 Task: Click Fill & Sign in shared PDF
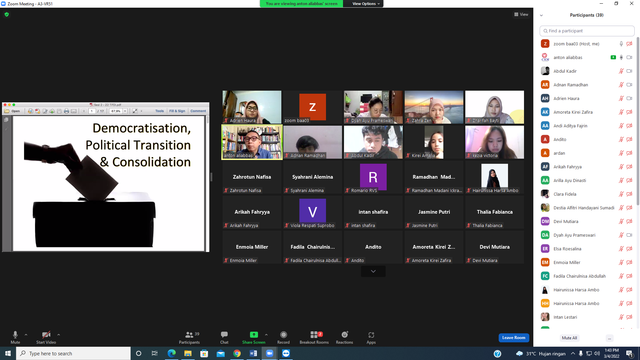coord(177,111)
